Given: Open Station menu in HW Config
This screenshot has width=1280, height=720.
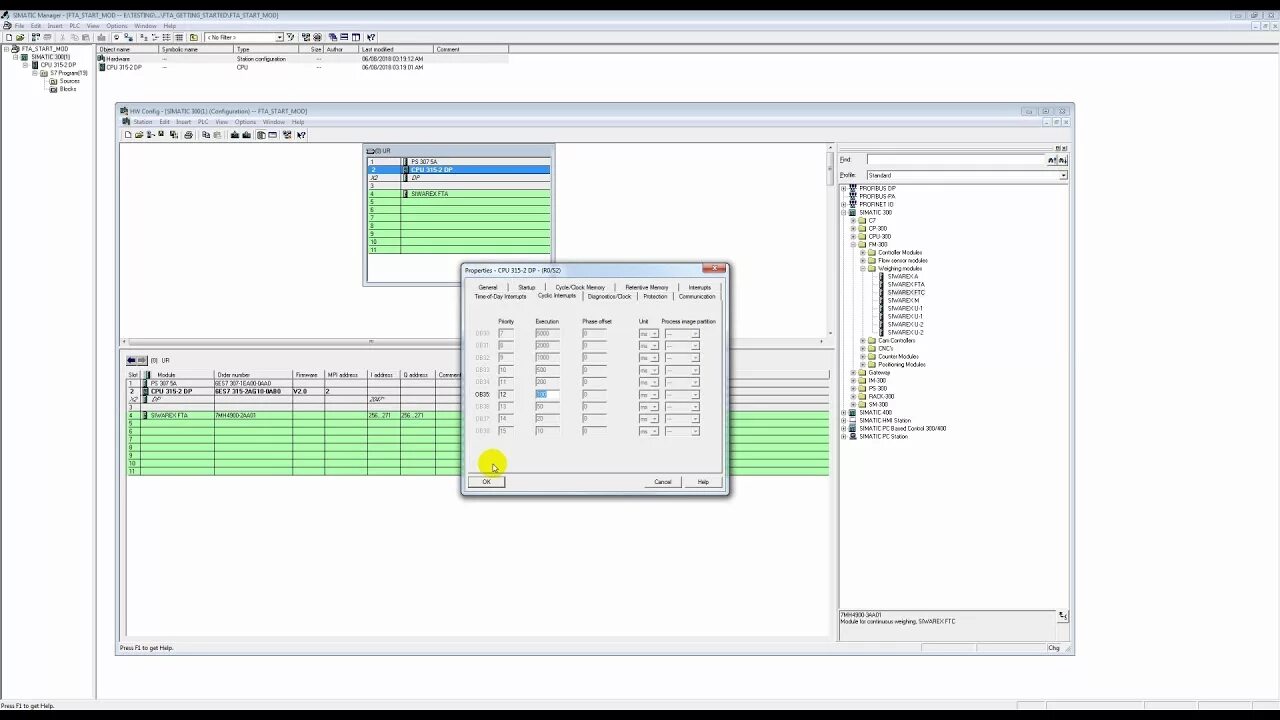Looking at the screenshot, I should click(143, 122).
